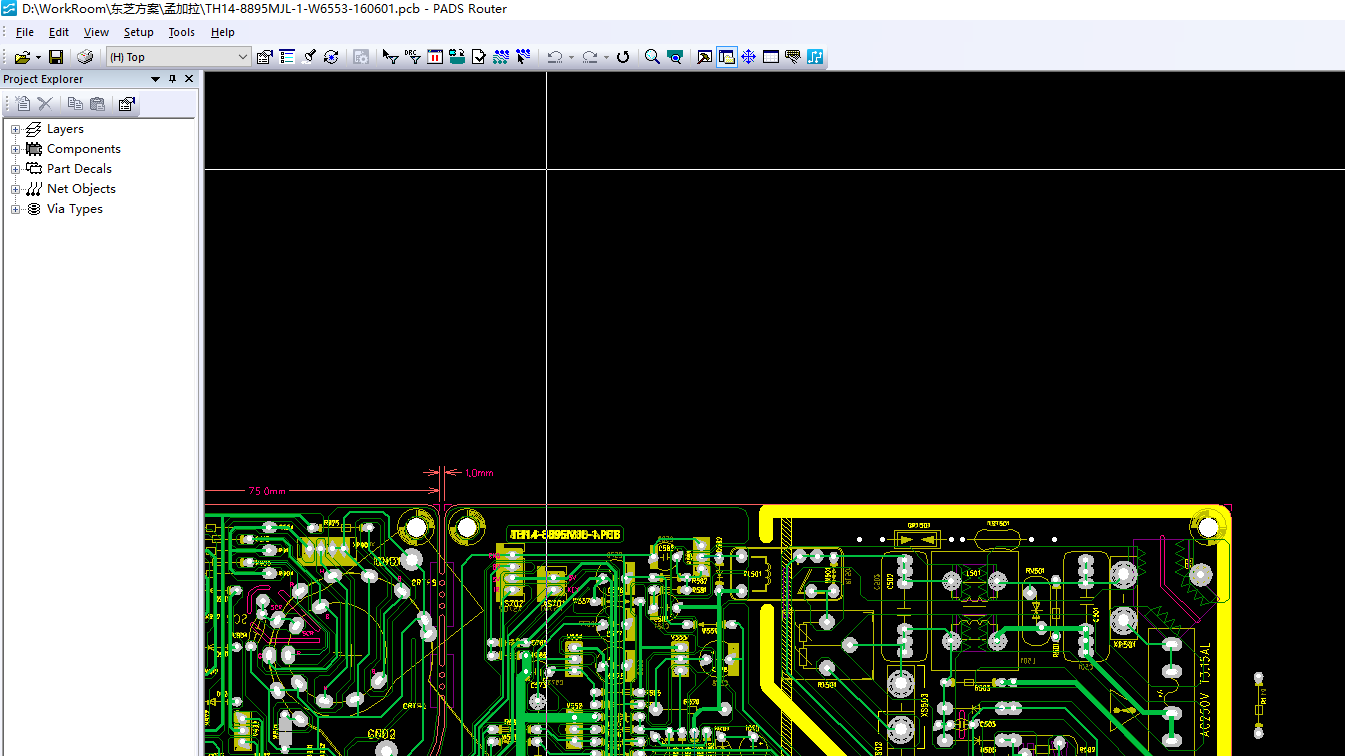Screen dimensions: 1345x756
Task: Click the copy icon in Project Explorer toolbar
Action: coord(75,103)
